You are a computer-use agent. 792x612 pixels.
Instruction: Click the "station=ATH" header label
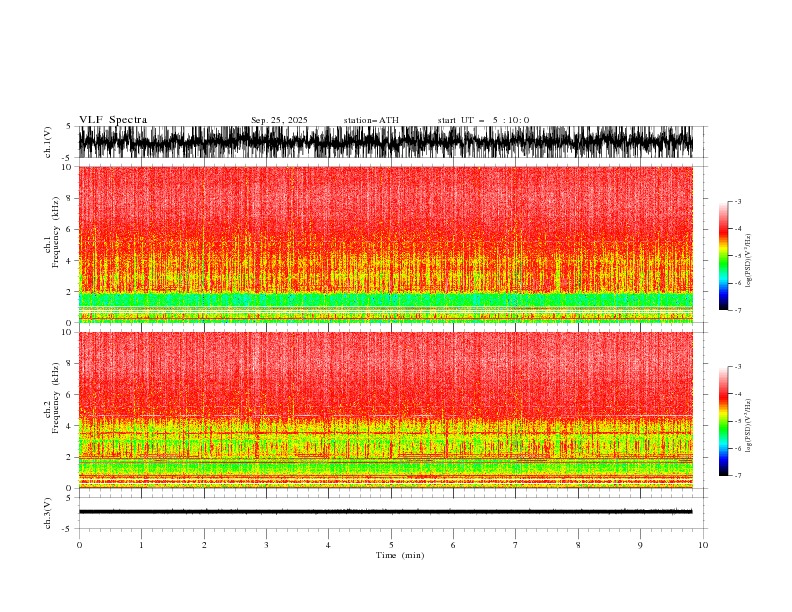point(371,120)
